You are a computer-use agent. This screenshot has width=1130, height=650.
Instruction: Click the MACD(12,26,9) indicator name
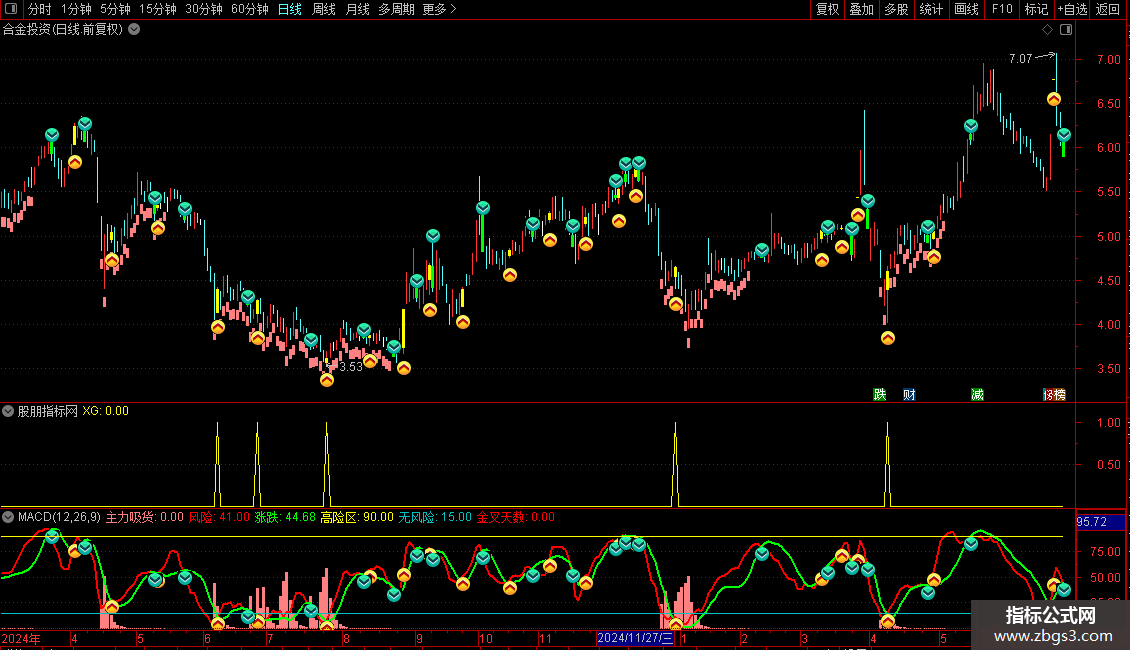(59, 517)
